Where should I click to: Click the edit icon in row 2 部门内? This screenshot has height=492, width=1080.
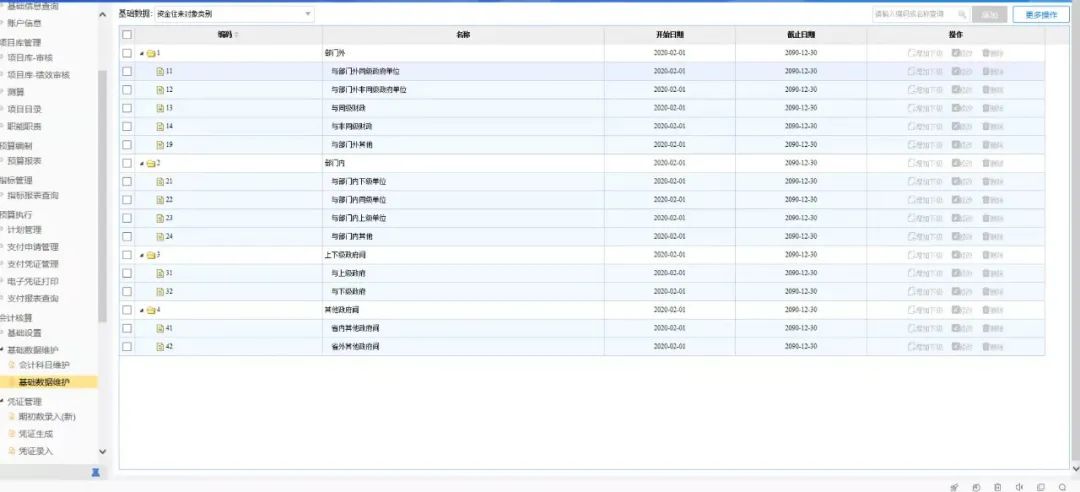click(x=957, y=163)
